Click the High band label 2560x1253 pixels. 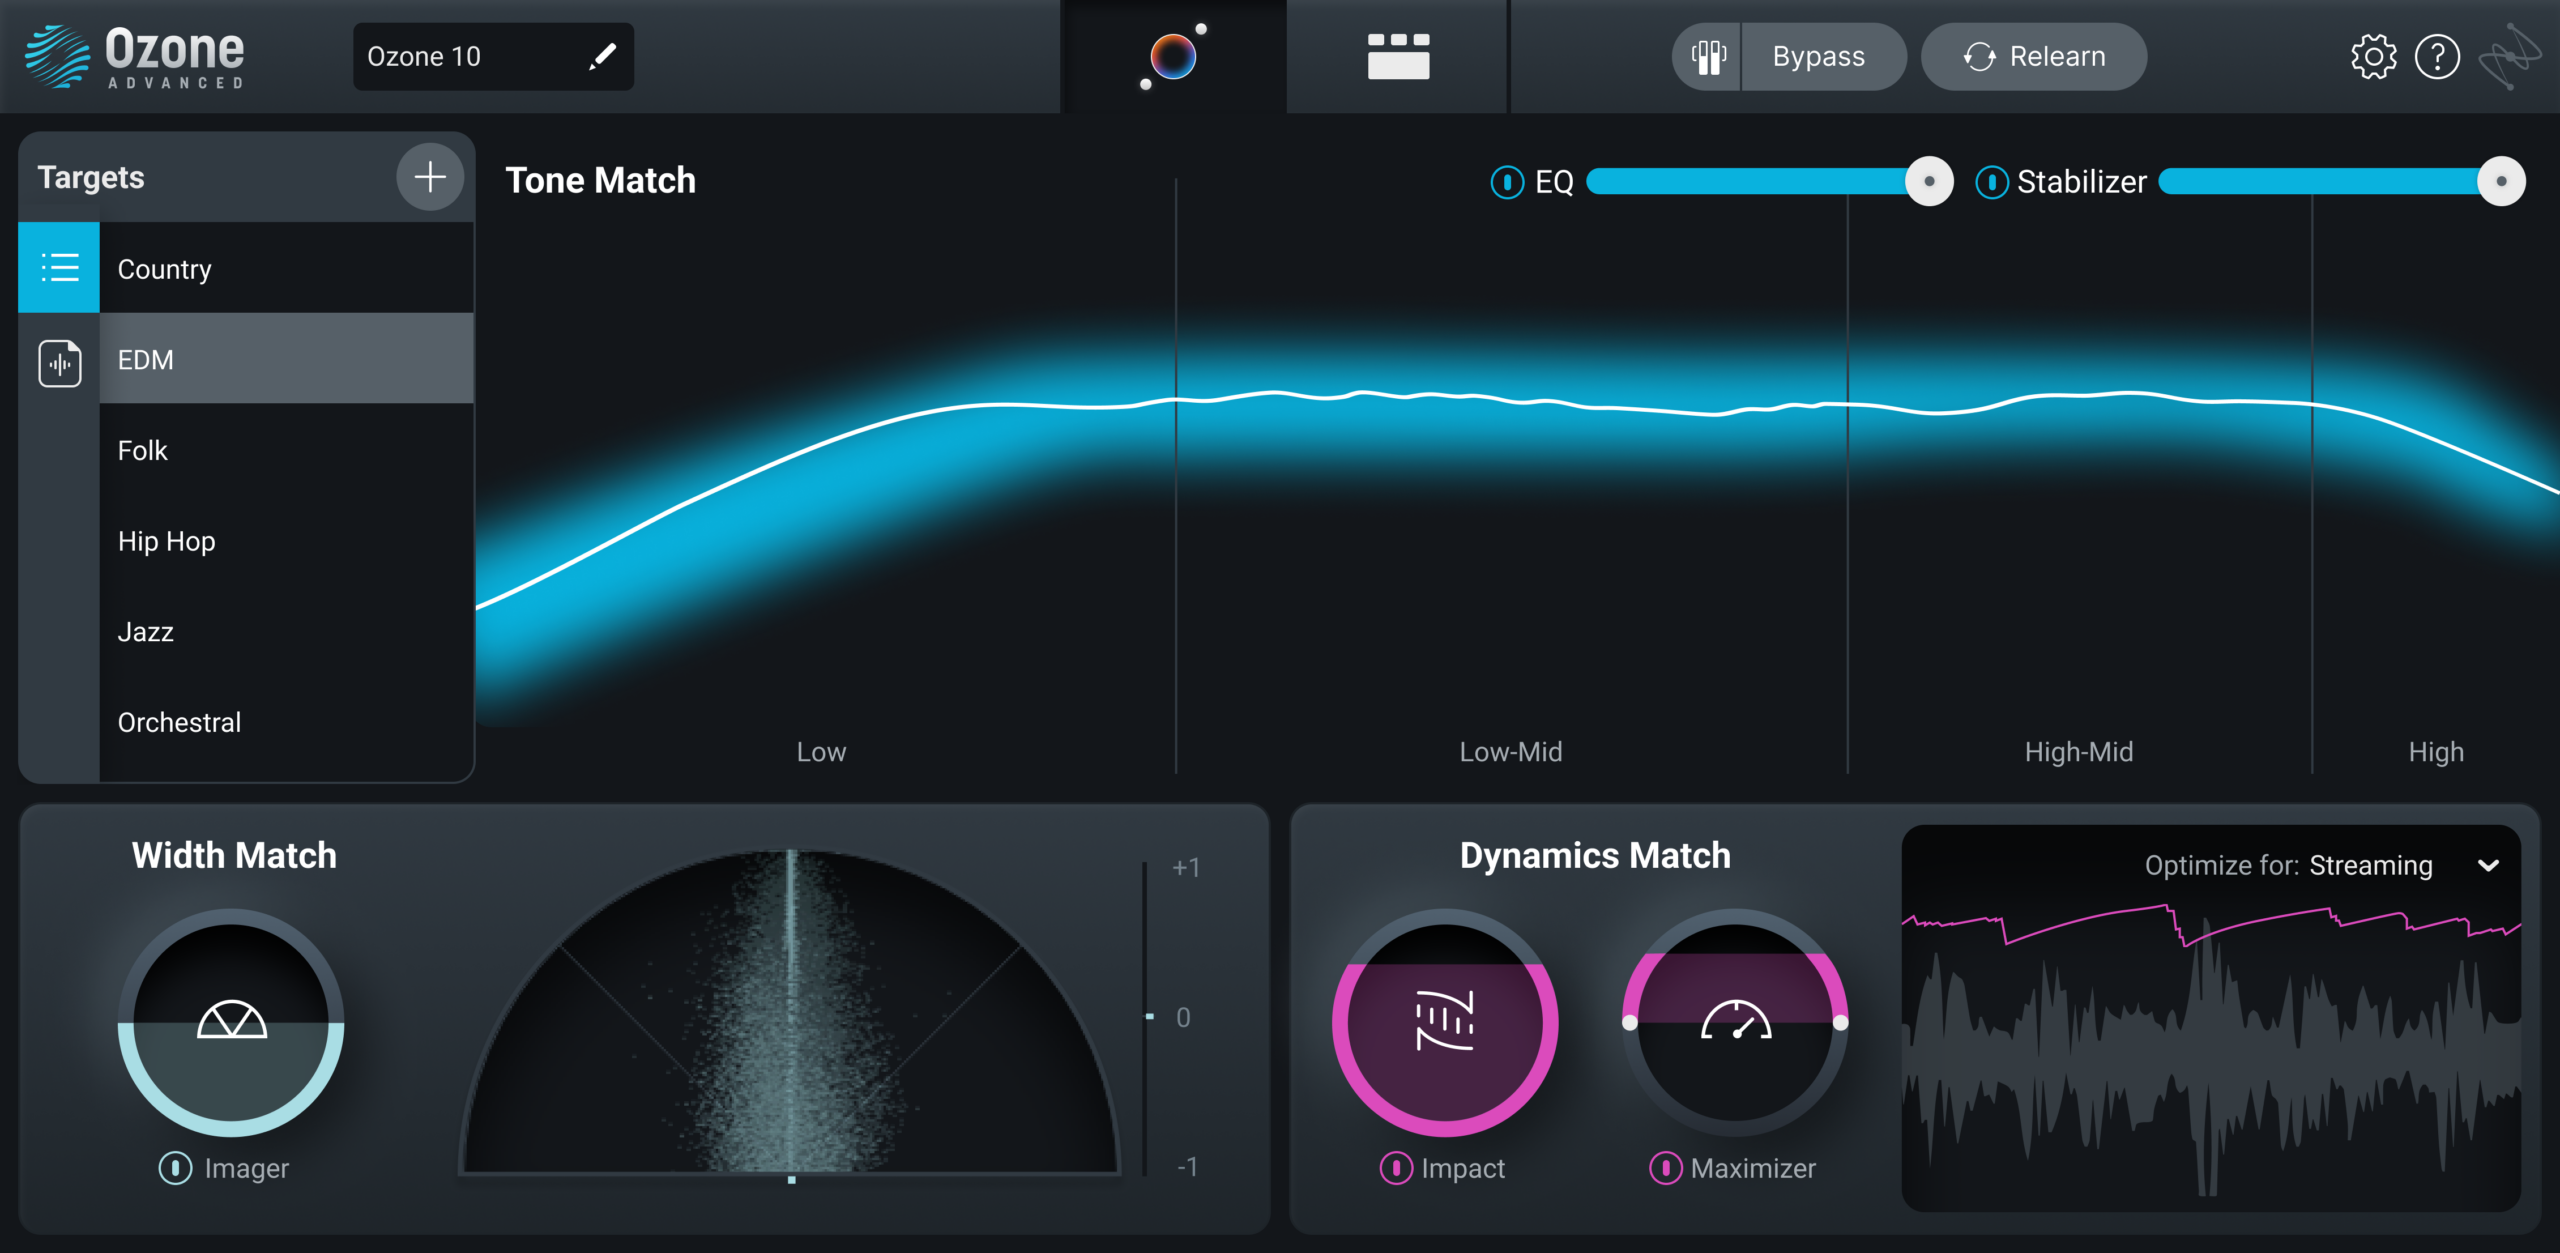2436,752
